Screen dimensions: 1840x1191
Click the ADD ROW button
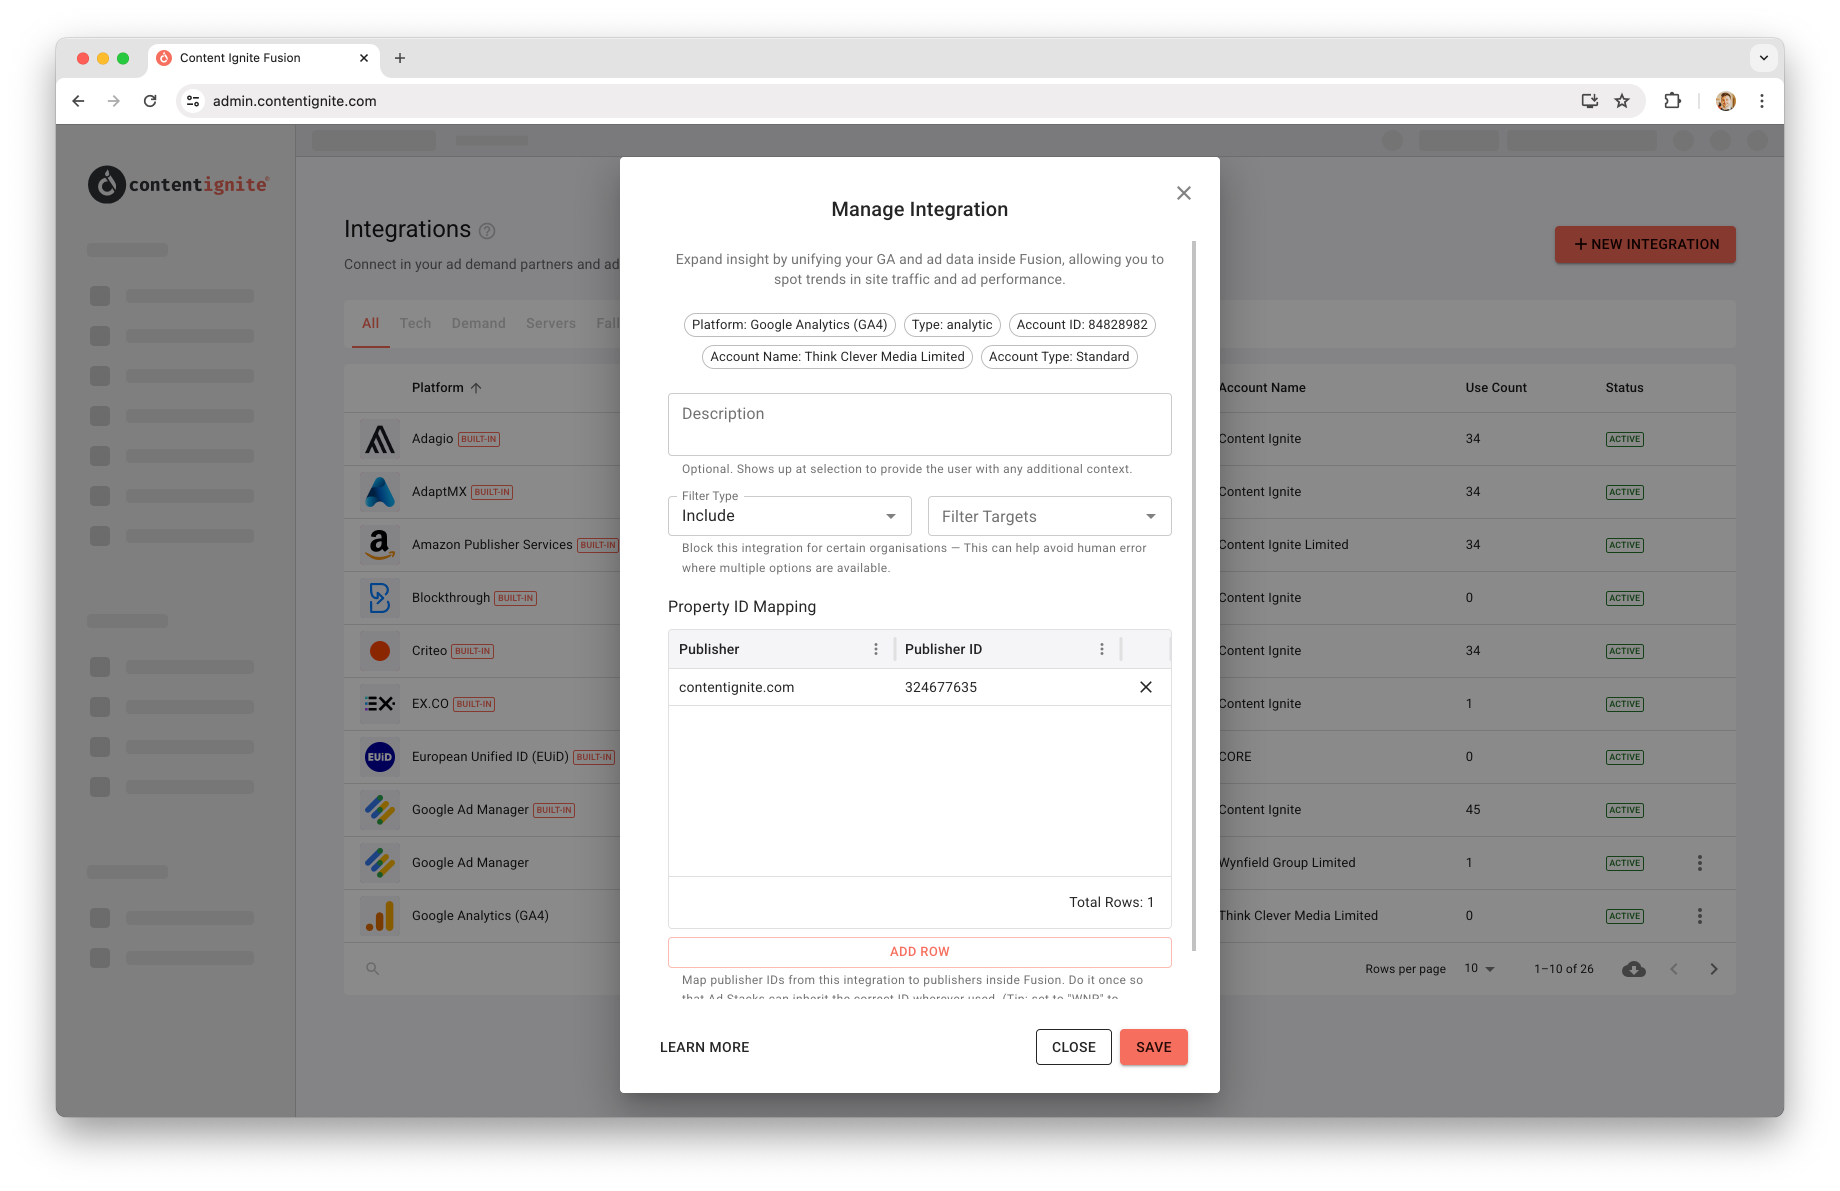(x=920, y=952)
